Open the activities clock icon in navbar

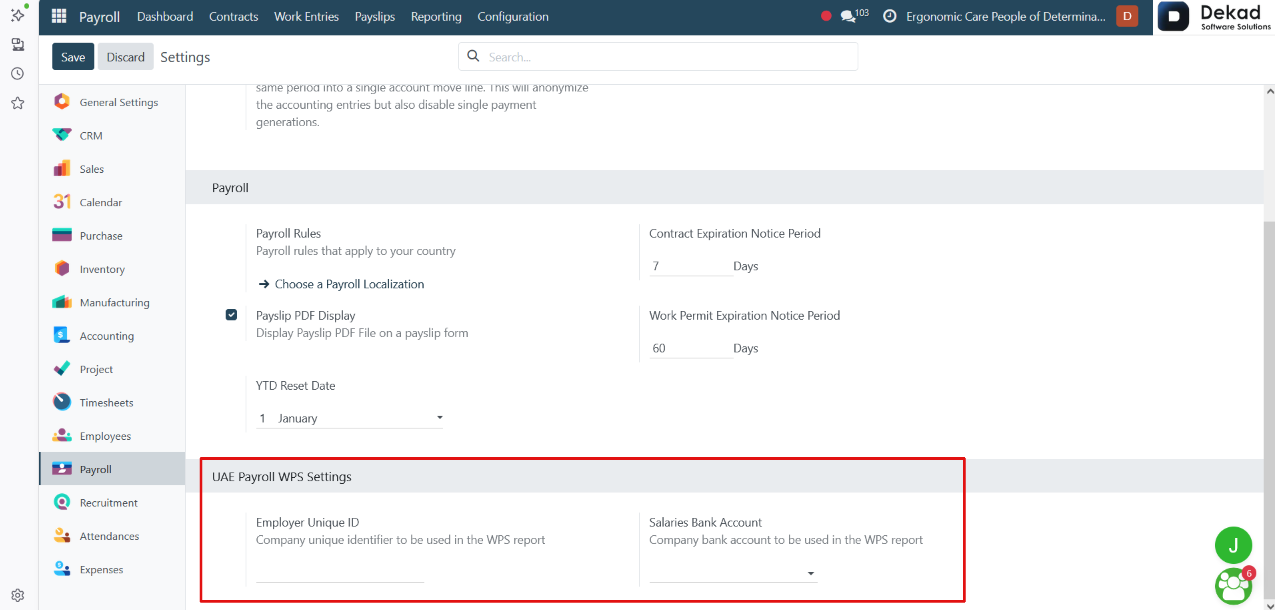click(889, 17)
